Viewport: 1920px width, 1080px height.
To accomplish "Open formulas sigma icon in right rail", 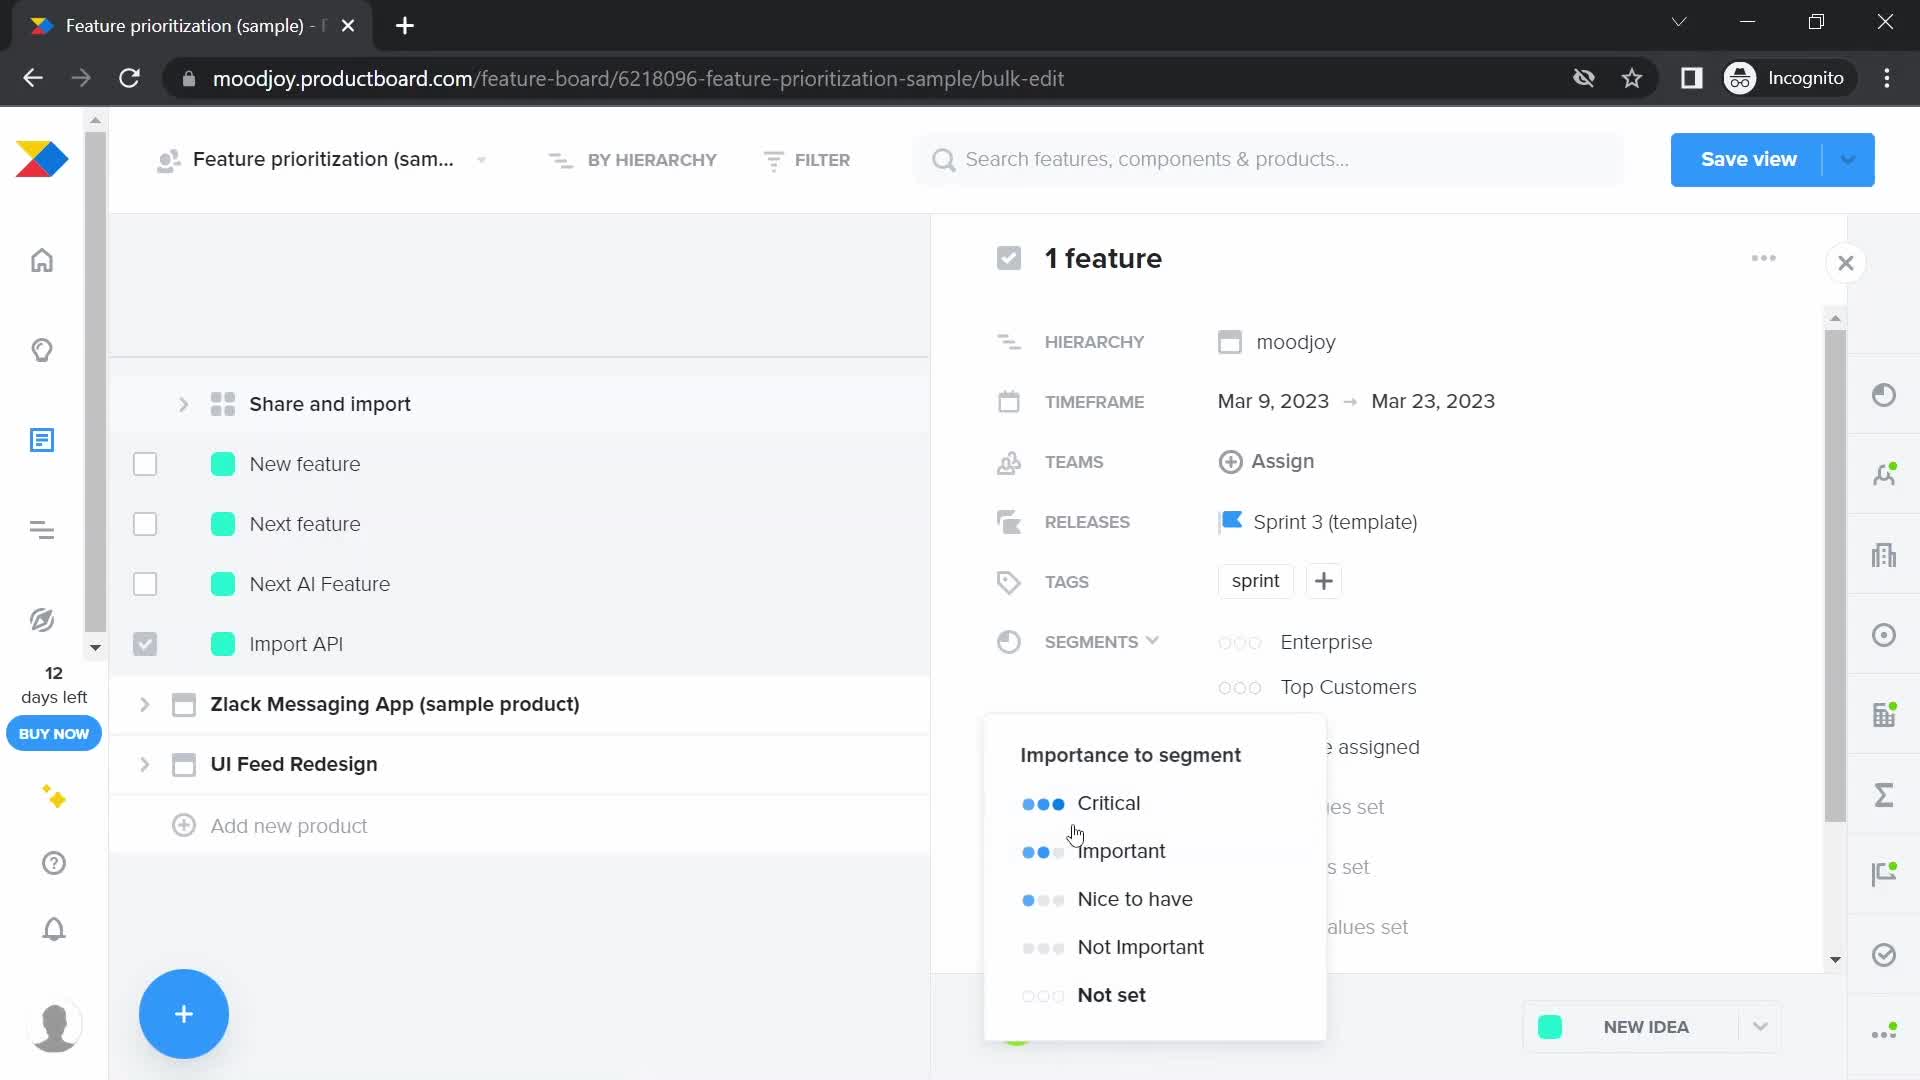I will [x=1884, y=795].
